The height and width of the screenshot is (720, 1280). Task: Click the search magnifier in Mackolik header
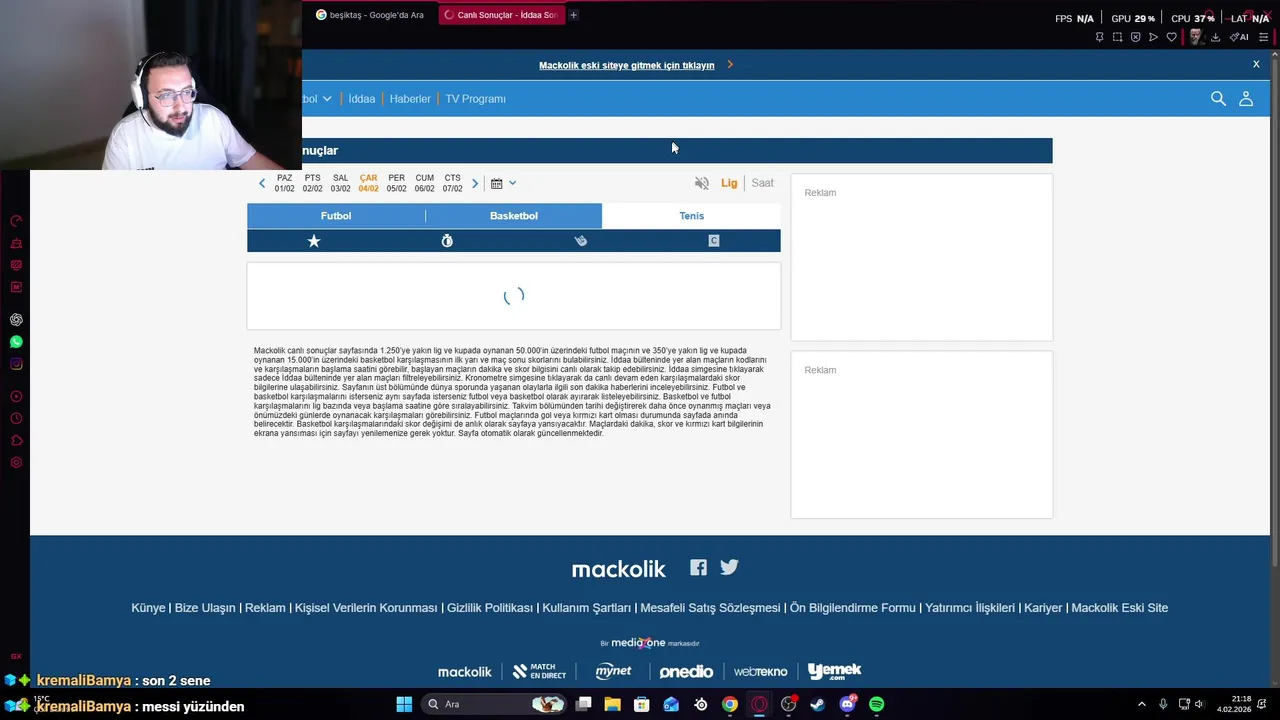(1218, 98)
